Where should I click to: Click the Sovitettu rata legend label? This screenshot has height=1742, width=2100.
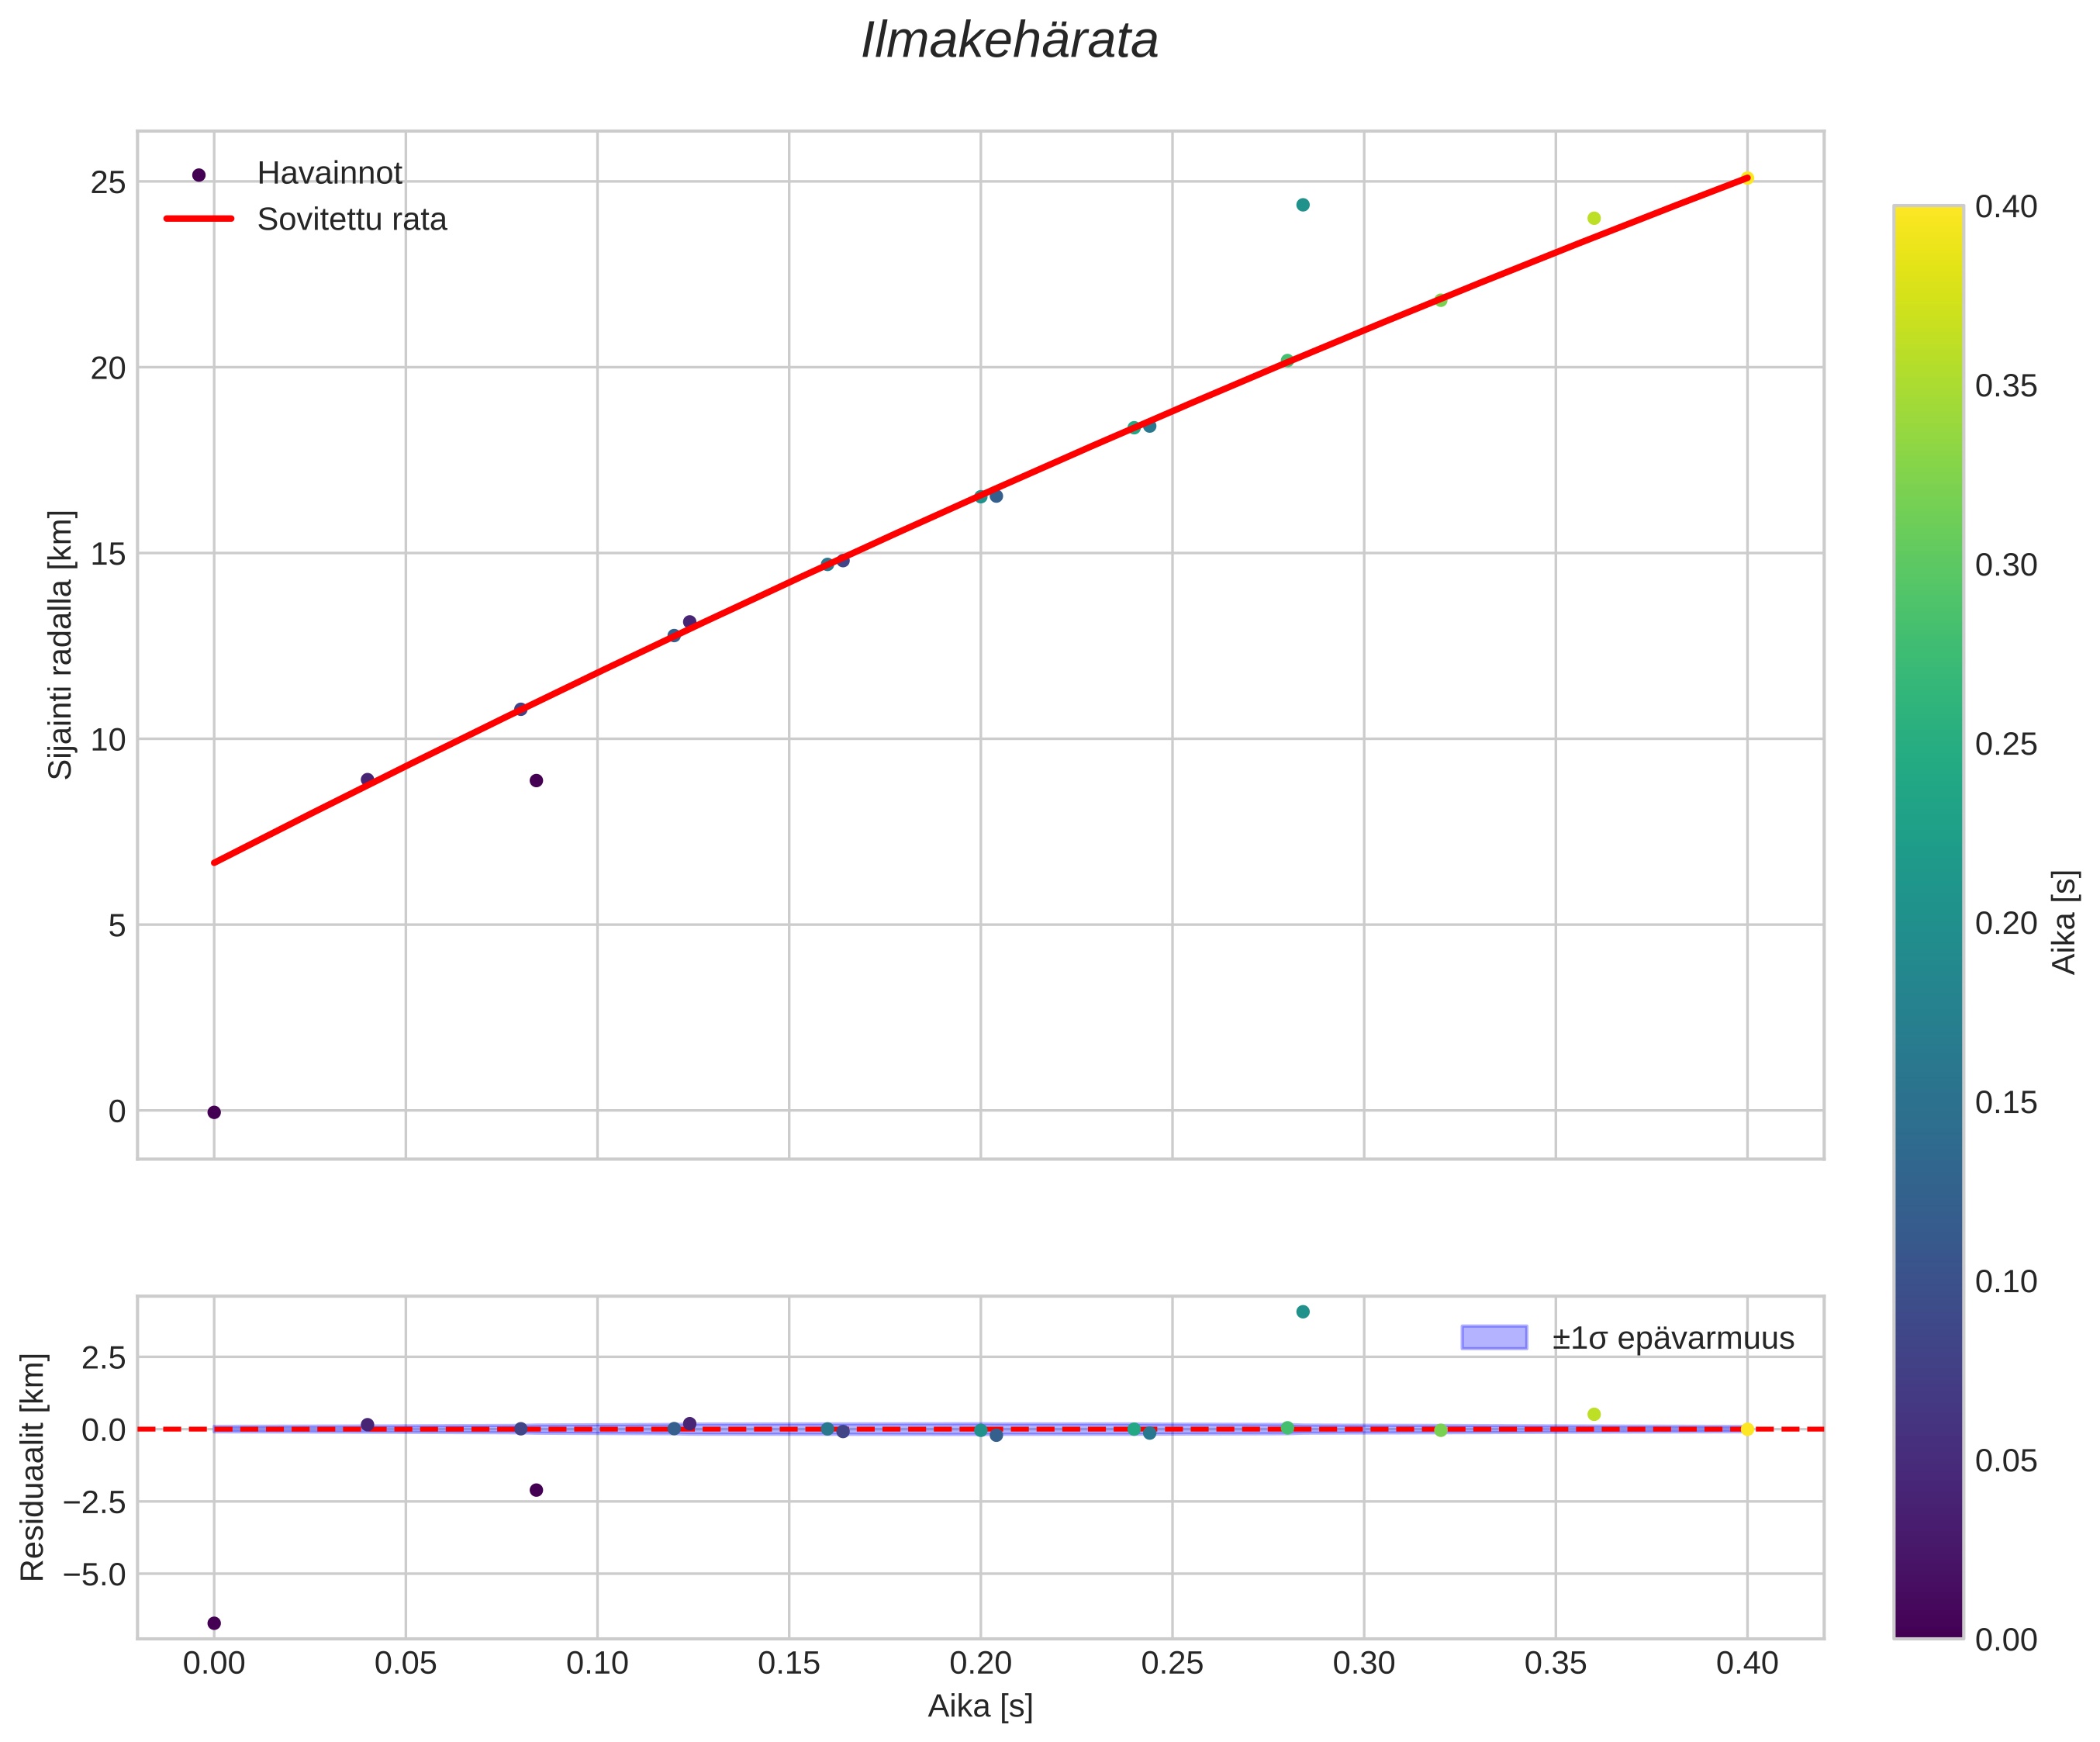click(x=352, y=220)
